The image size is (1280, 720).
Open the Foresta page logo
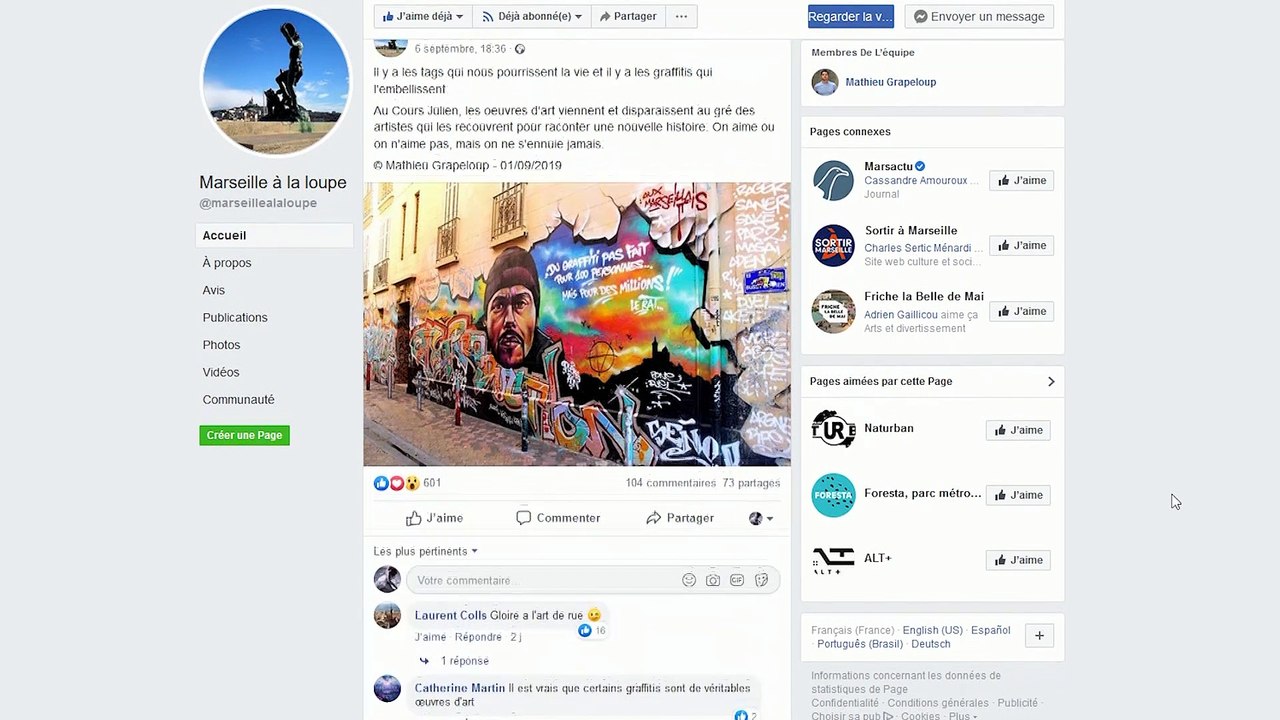[x=833, y=495]
